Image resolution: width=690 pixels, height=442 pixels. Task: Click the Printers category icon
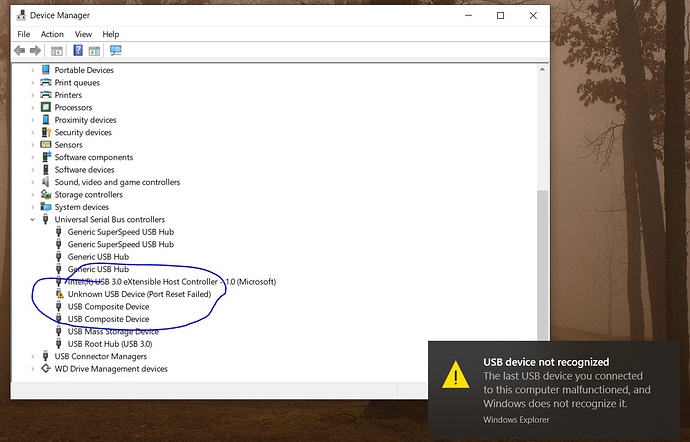pos(46,95)
